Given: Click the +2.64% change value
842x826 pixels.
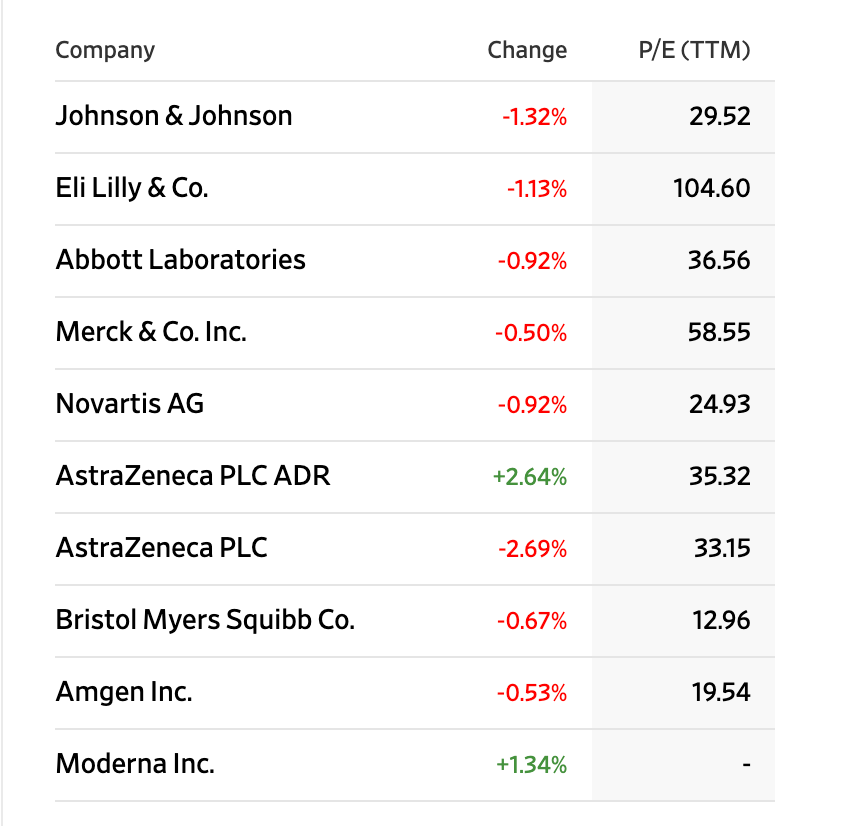Looking at the screenshot, I should (x=530, y=477).
